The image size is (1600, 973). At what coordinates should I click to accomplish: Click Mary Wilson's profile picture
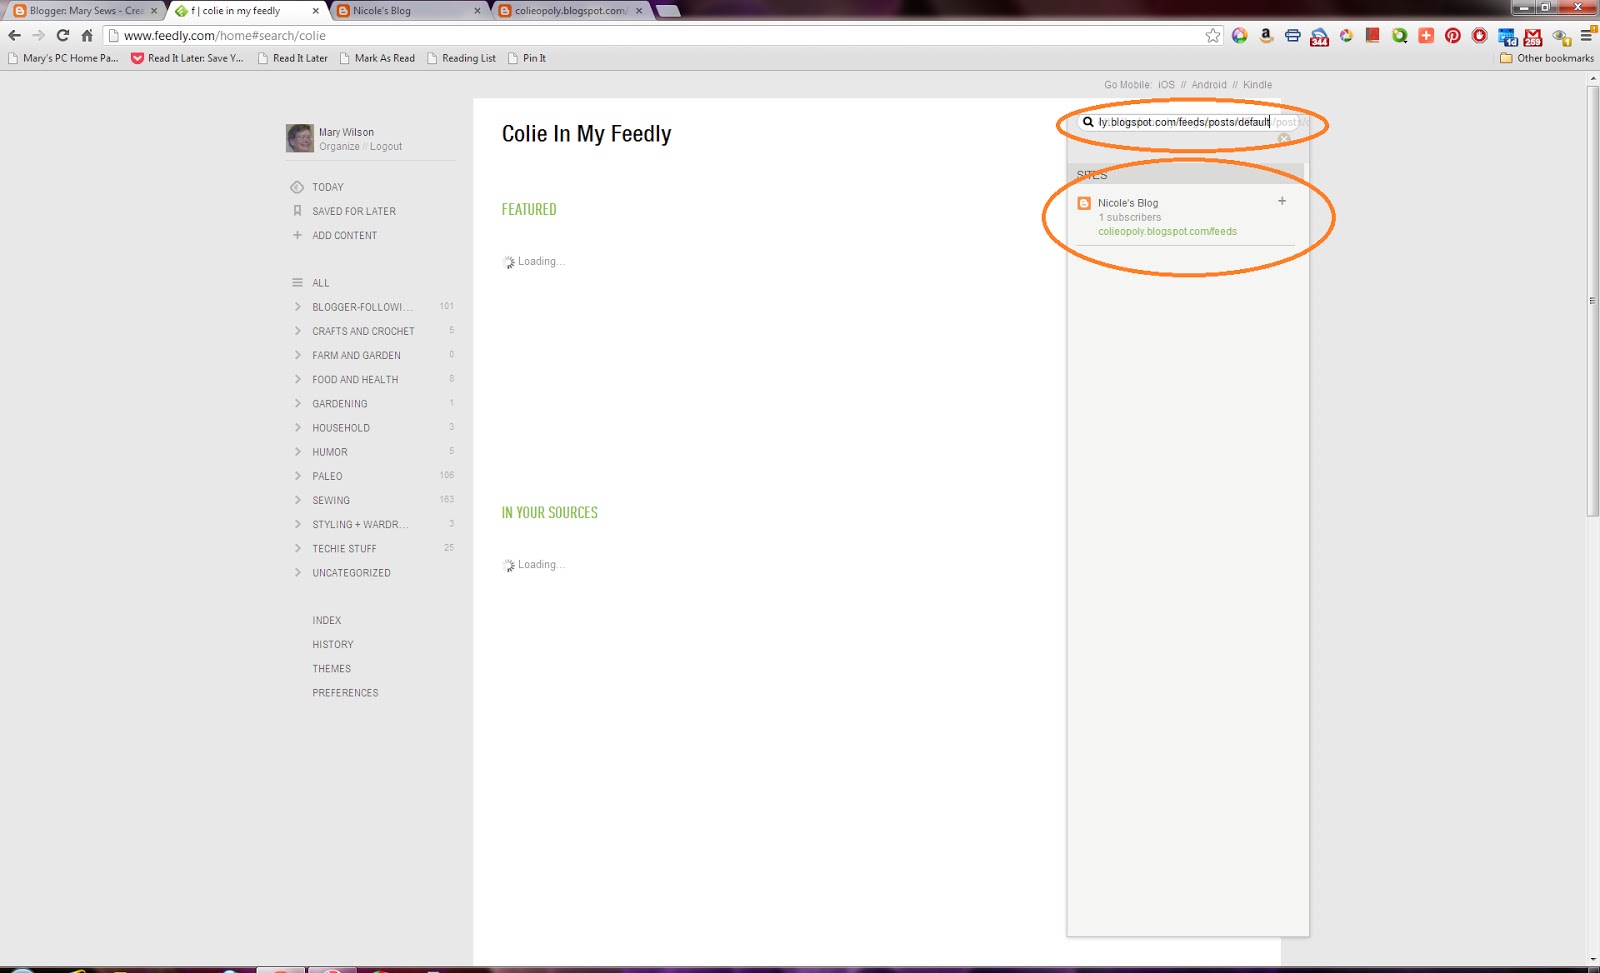coord(300,138)
